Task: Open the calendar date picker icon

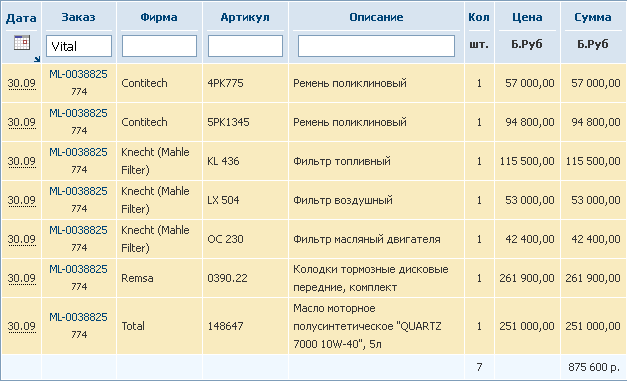Action: (x=22, y=42)
